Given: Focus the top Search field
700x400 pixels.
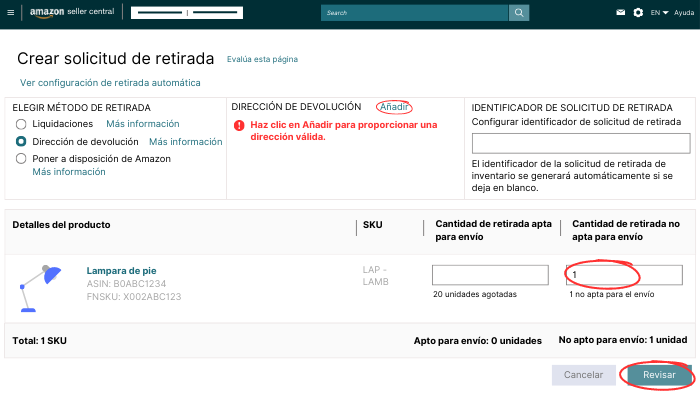Looking at the screenshot, I should 415,13.
